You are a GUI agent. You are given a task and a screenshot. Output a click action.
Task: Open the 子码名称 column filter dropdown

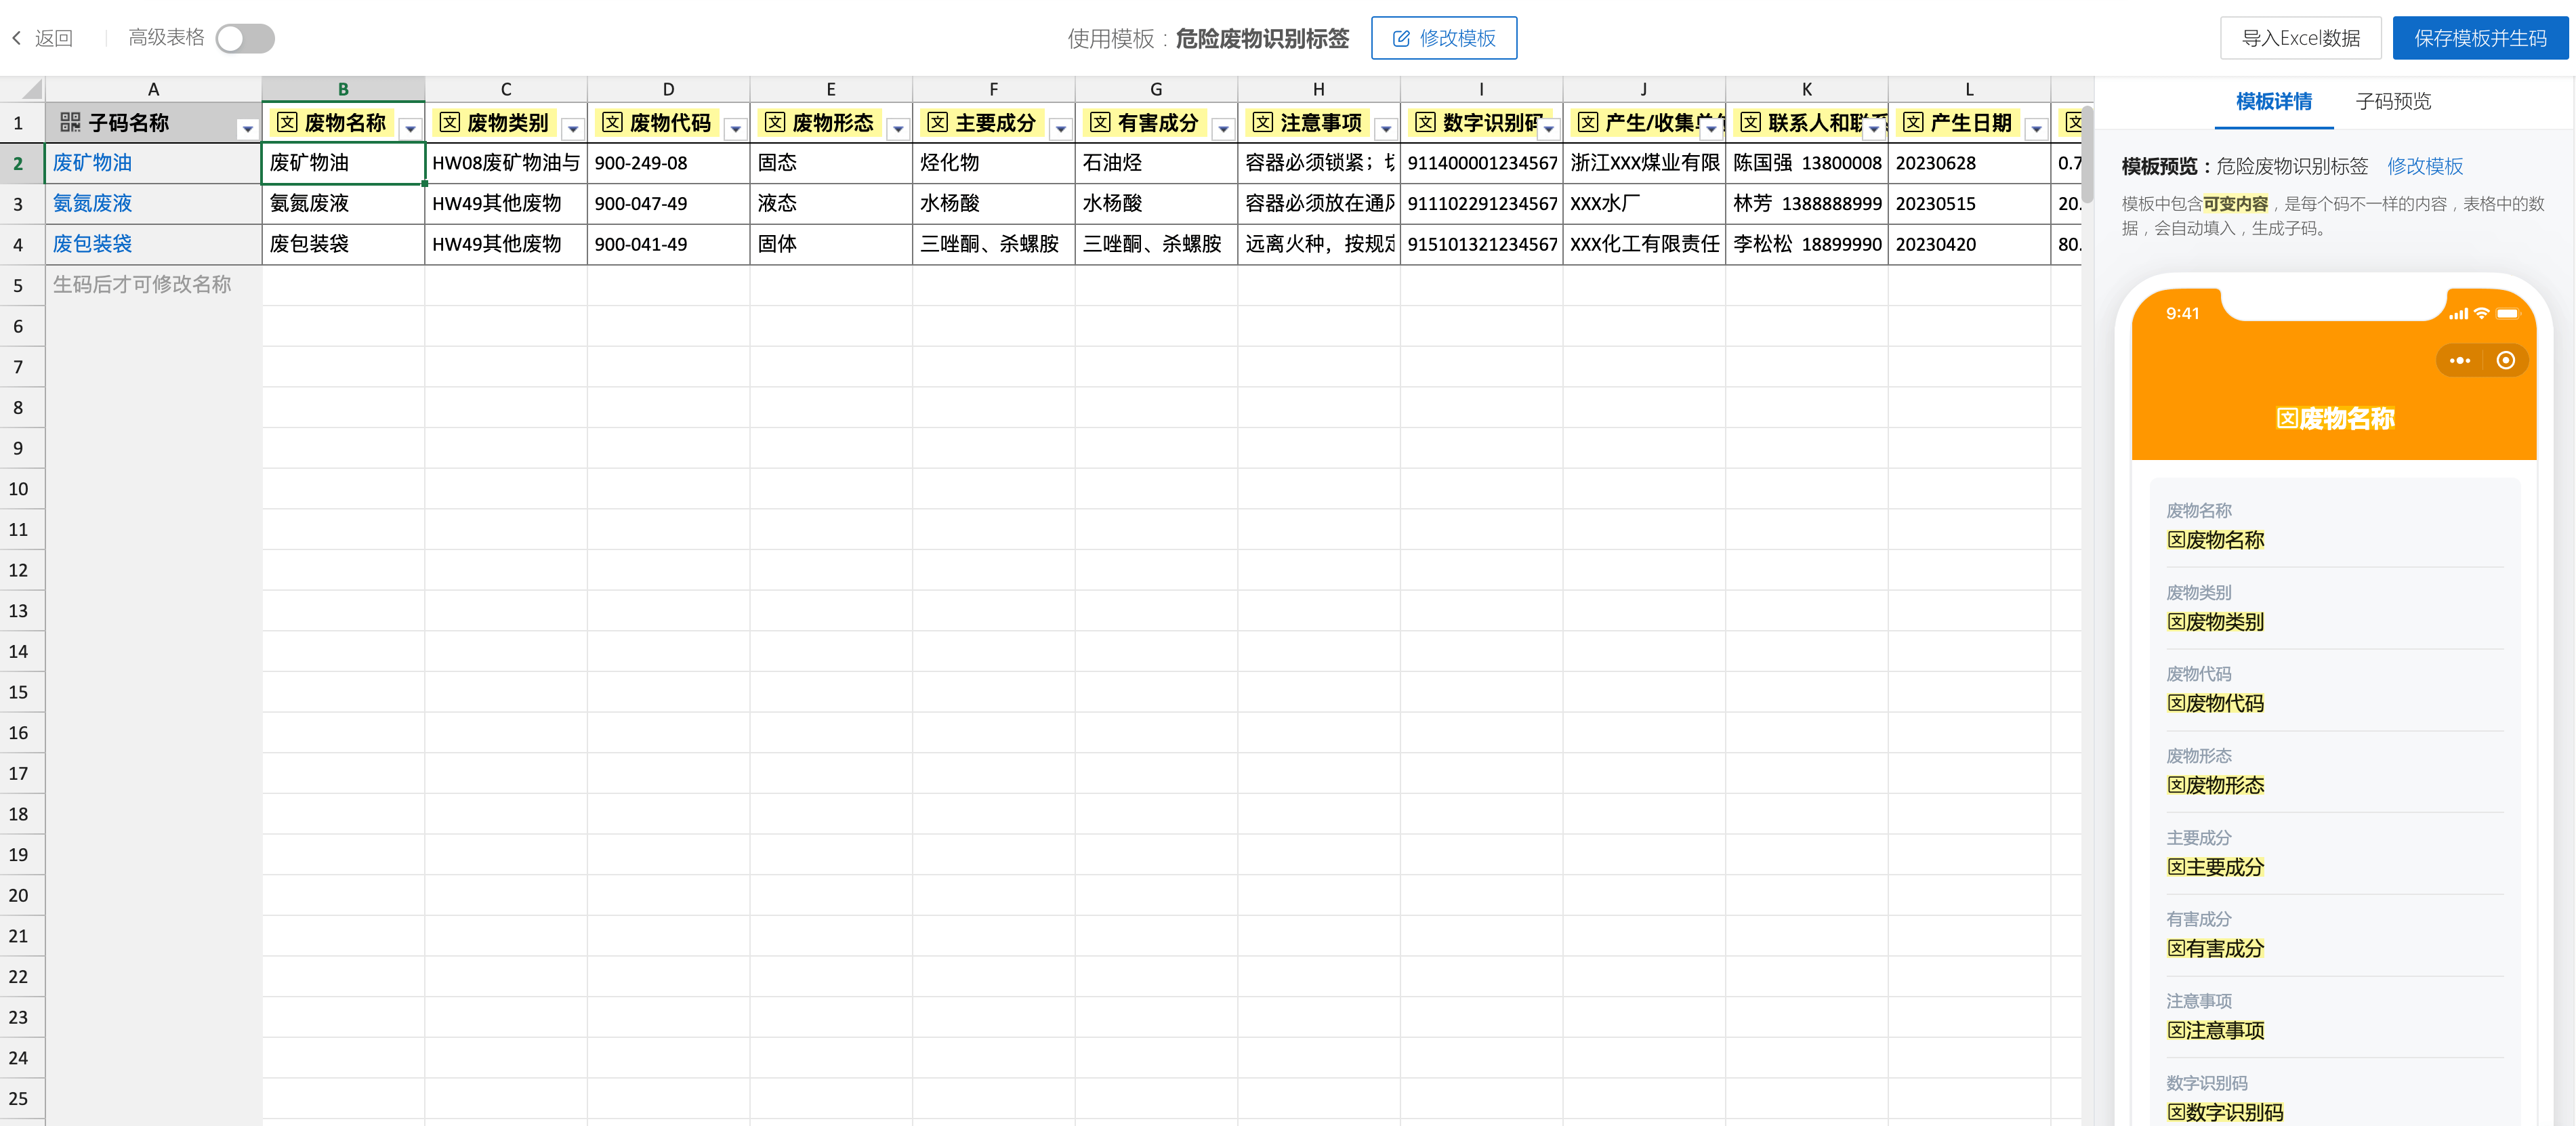tap(247, 128)
